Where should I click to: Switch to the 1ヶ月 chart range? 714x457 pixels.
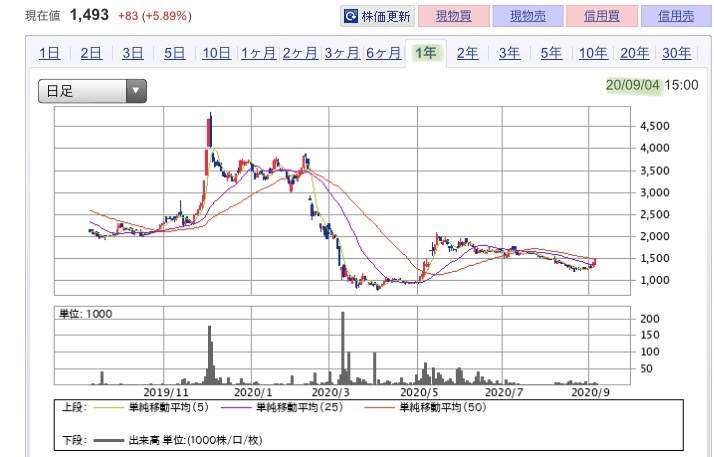(x=258, y=53)
